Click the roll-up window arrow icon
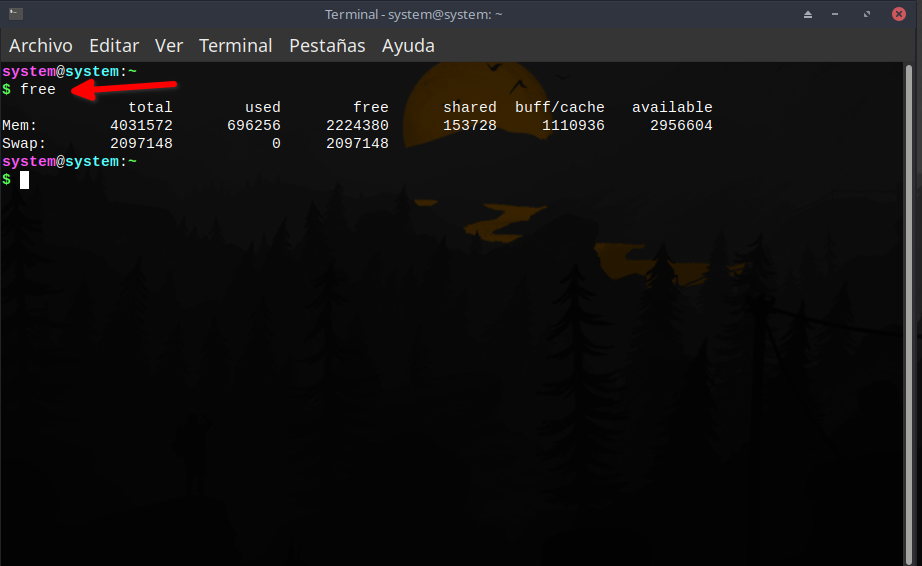Image resolution: width=922 pixels, height=566 pixels. (808, 14)
